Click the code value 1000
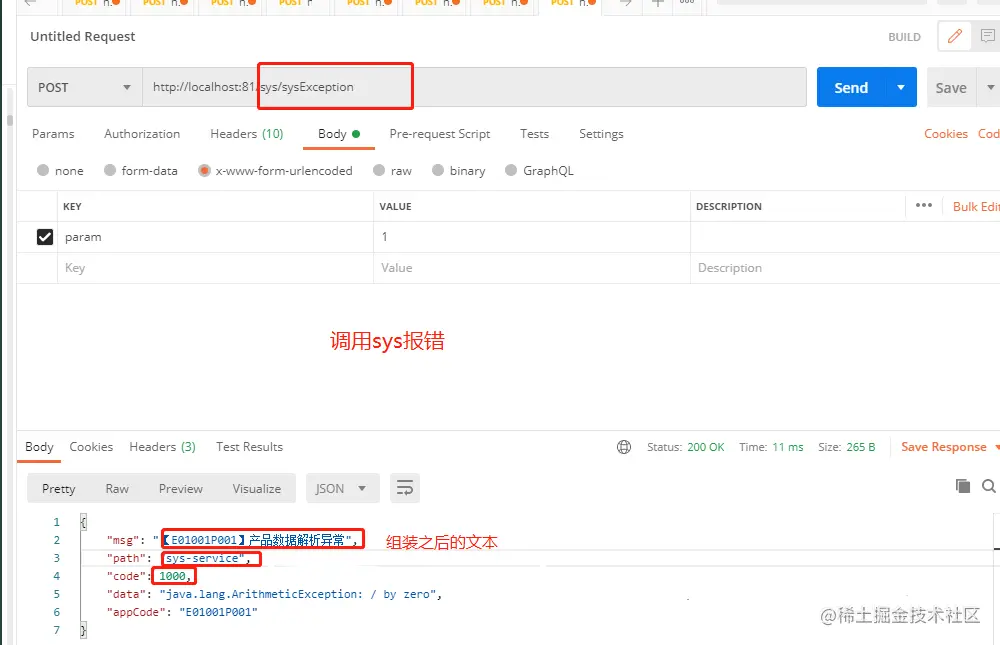The width and height of the screenshot is (1000, 645). 172,576
